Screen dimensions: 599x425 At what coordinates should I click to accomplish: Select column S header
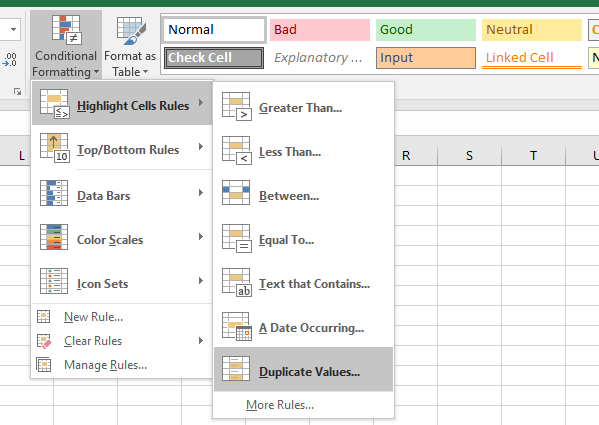469,155
